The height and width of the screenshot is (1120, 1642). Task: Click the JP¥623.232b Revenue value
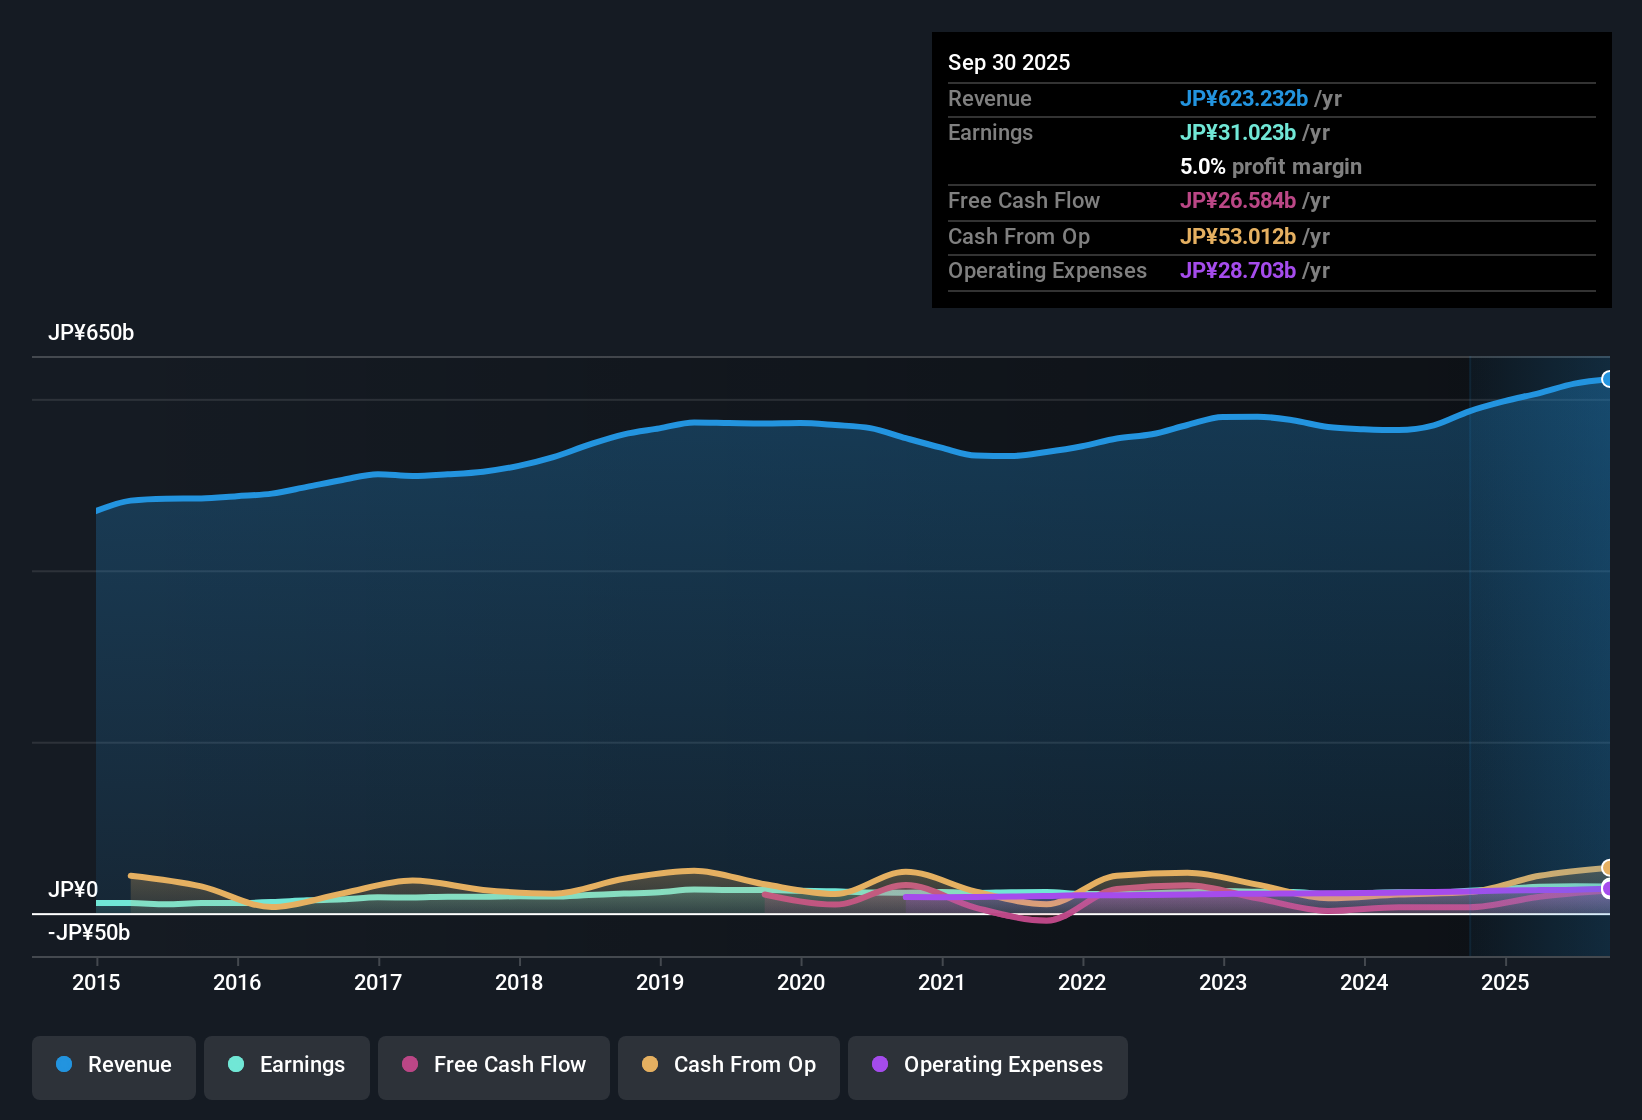click(1245, 99)
